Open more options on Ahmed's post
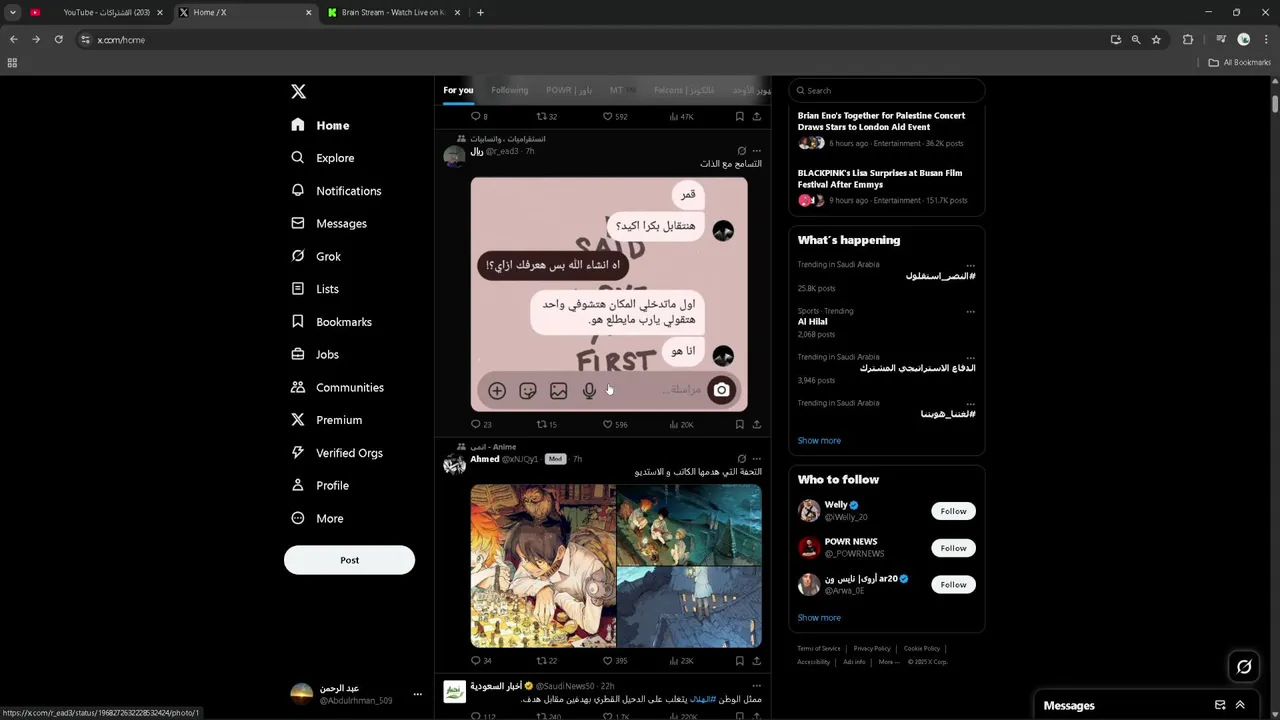 pos(757,459)
